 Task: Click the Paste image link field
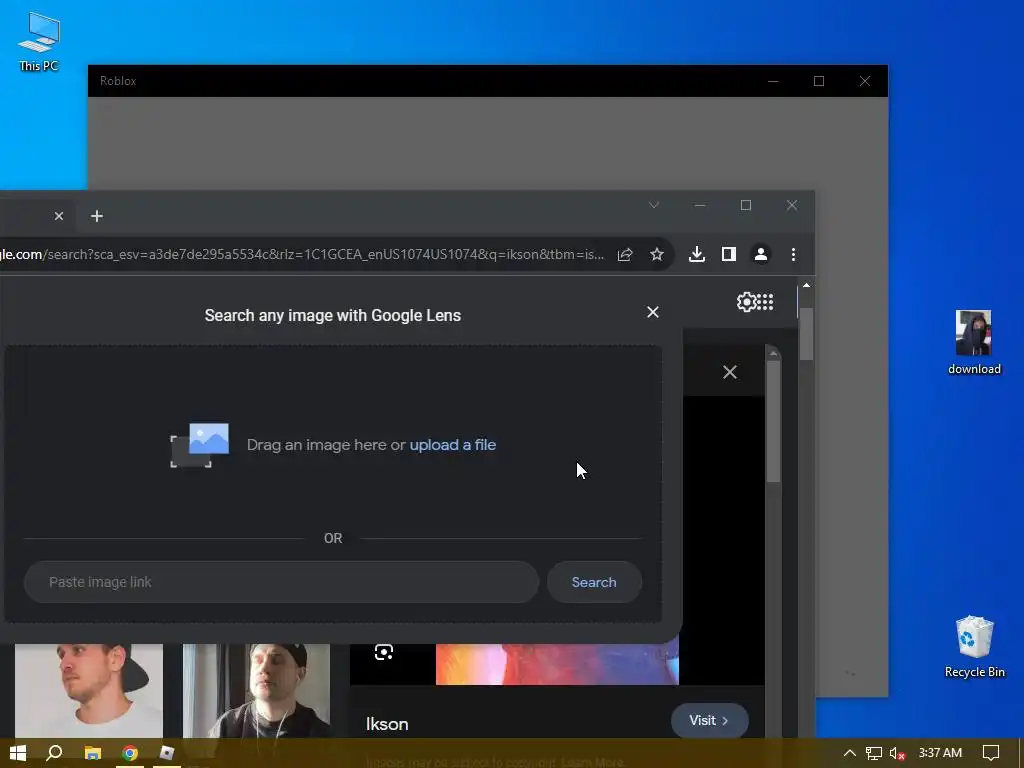click(281, 582)
